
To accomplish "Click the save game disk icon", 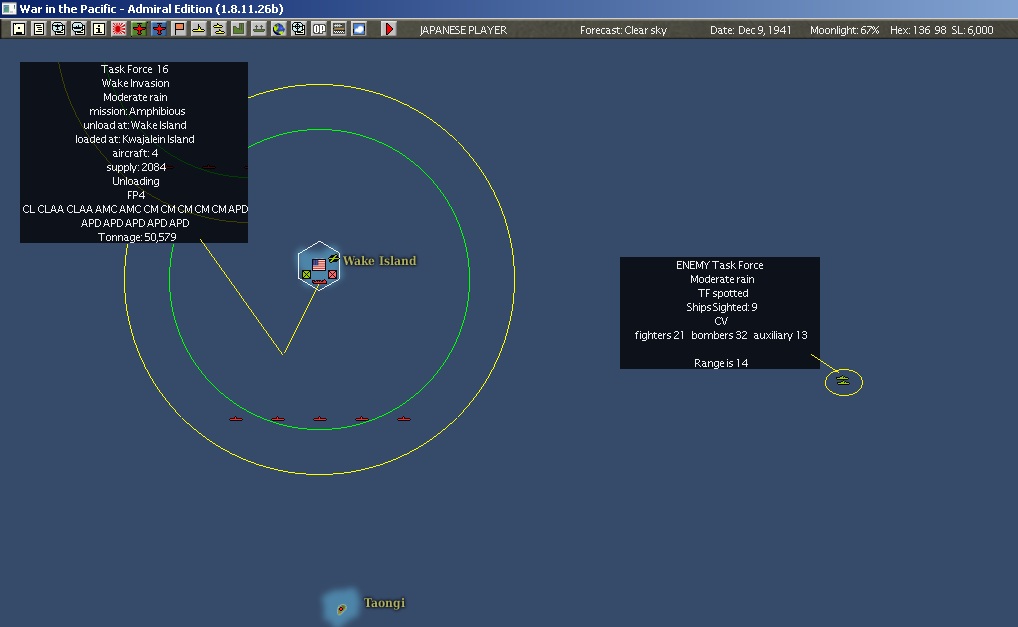I will (x=19, y=29).
